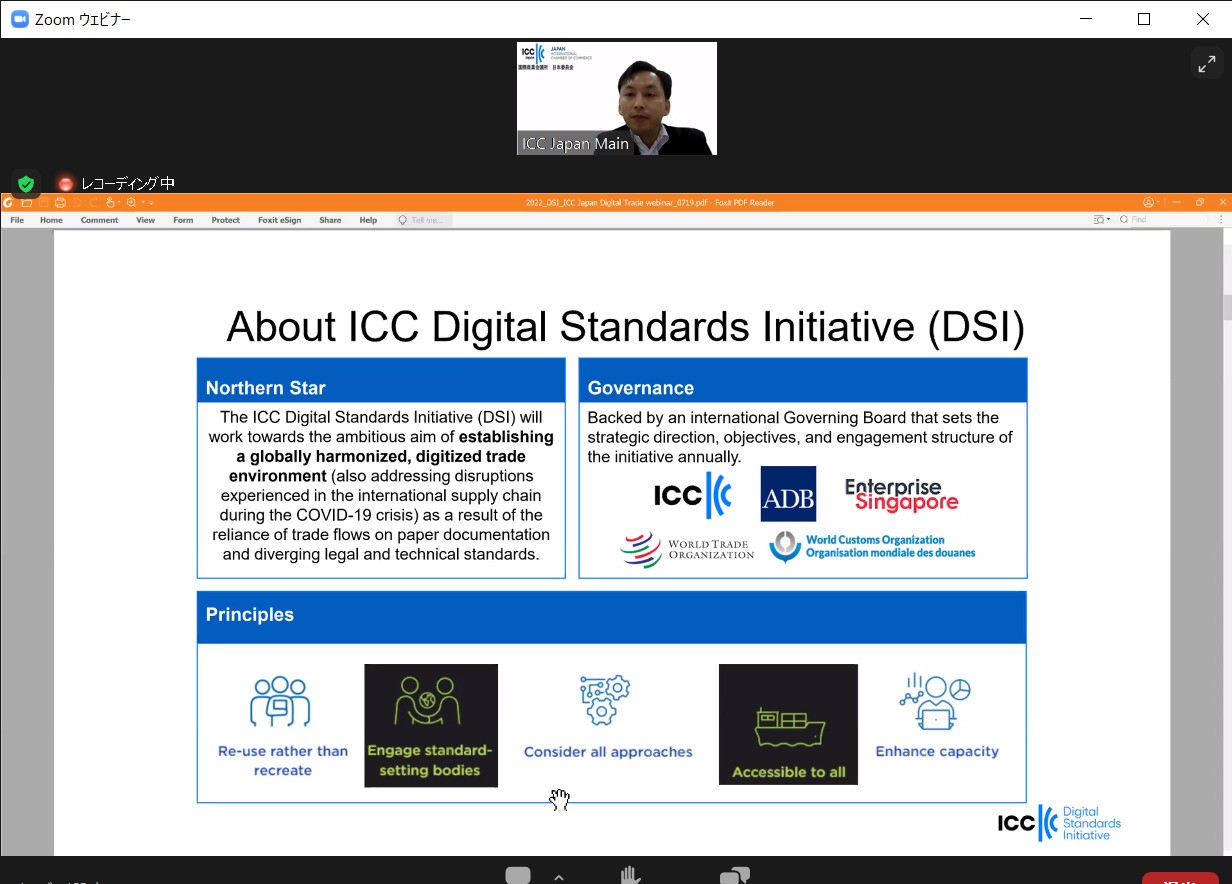Click the PDF vertical scrollbar thumb
Screen dimensions: 1232x884
coord(1226,305)
